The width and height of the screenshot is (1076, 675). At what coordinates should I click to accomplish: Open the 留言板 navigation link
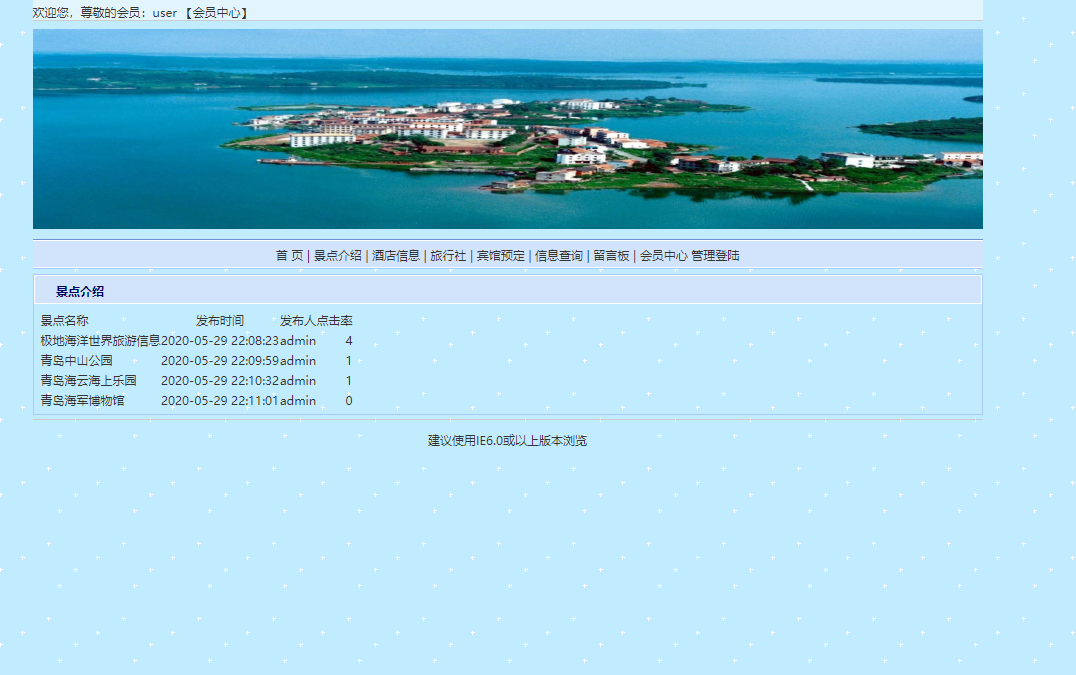[613, 255]
